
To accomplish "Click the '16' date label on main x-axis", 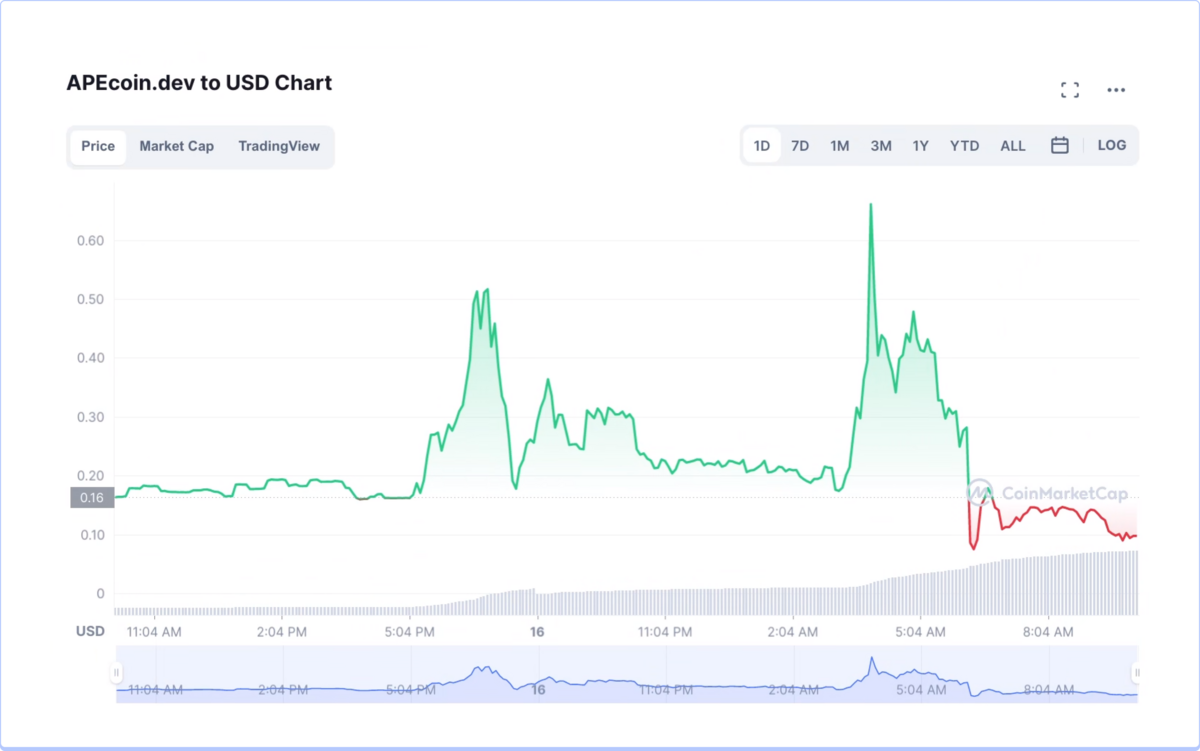I will coord(538,632).
